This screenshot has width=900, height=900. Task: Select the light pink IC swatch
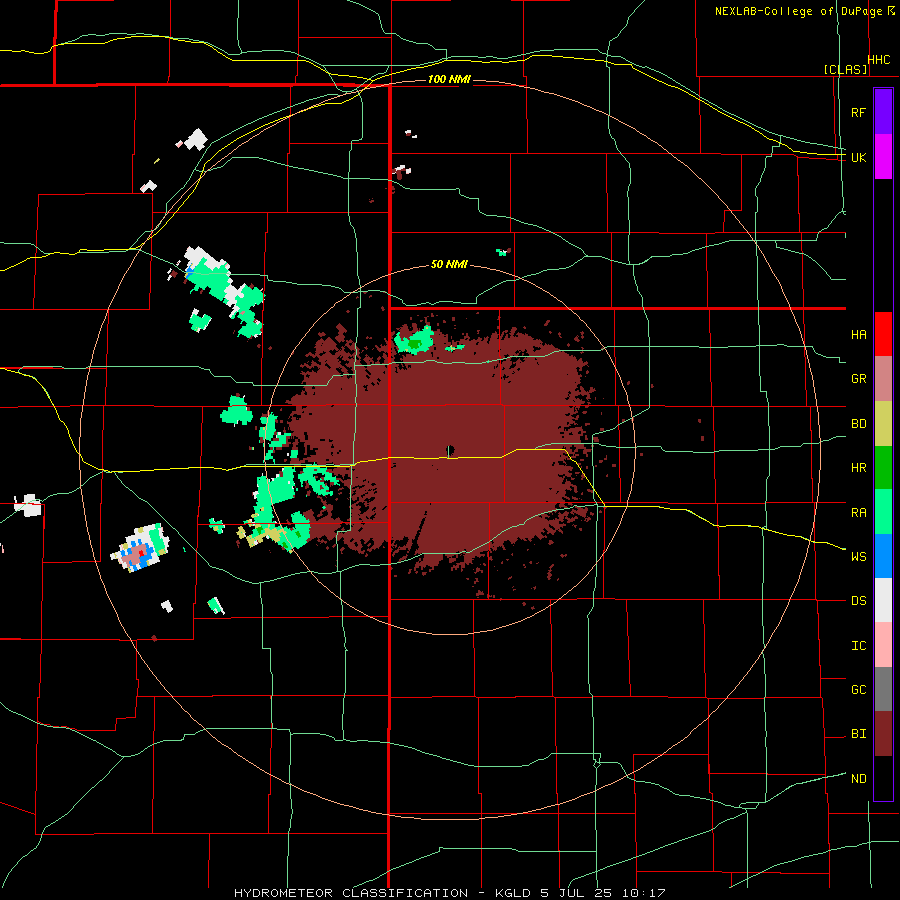point(883,645)
